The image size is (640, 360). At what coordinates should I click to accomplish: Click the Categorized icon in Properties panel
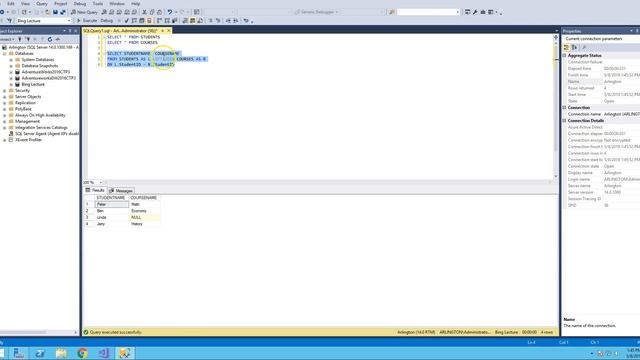click(x=567, y=47)
